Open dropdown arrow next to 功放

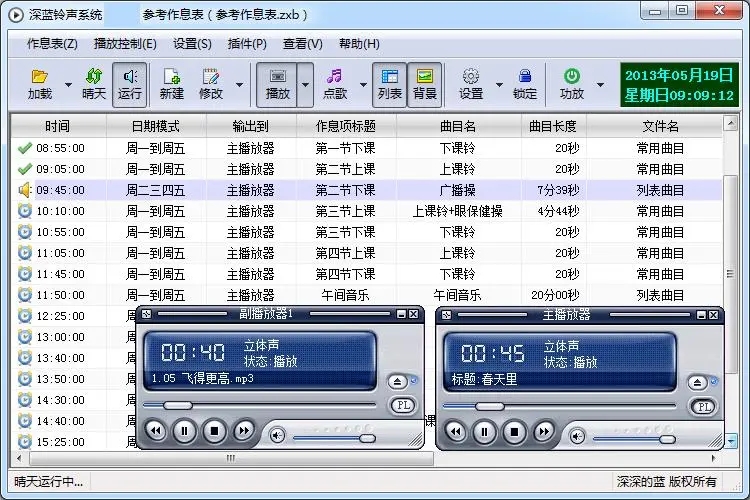click(600, 85)
